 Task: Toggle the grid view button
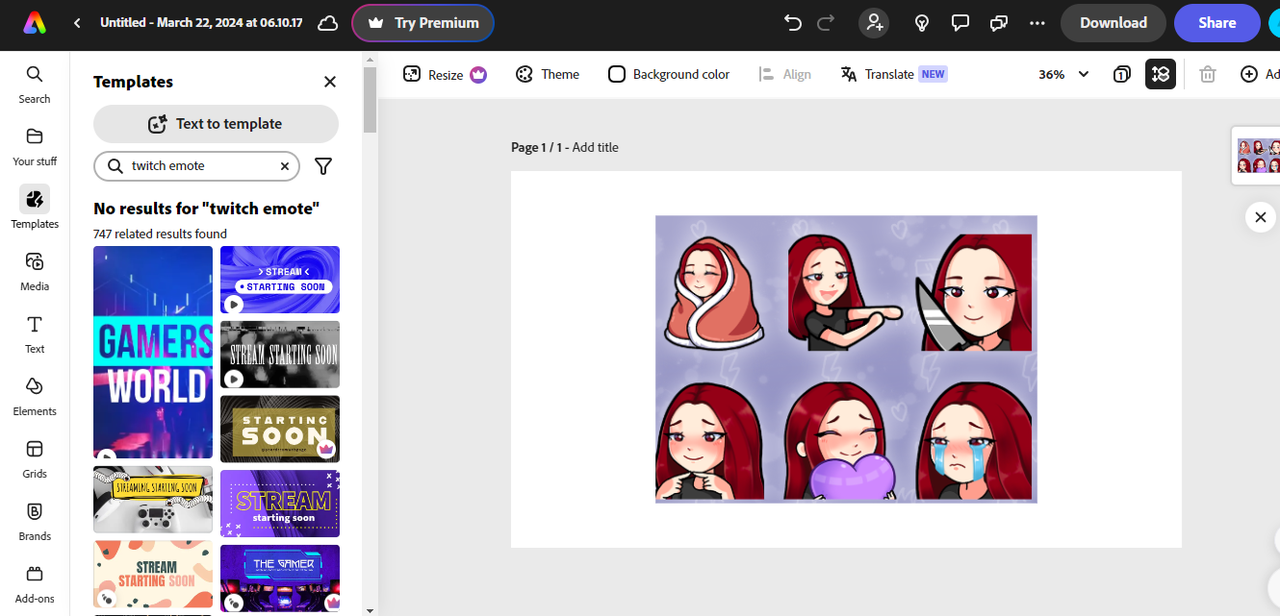click(x=1160, y=74)
